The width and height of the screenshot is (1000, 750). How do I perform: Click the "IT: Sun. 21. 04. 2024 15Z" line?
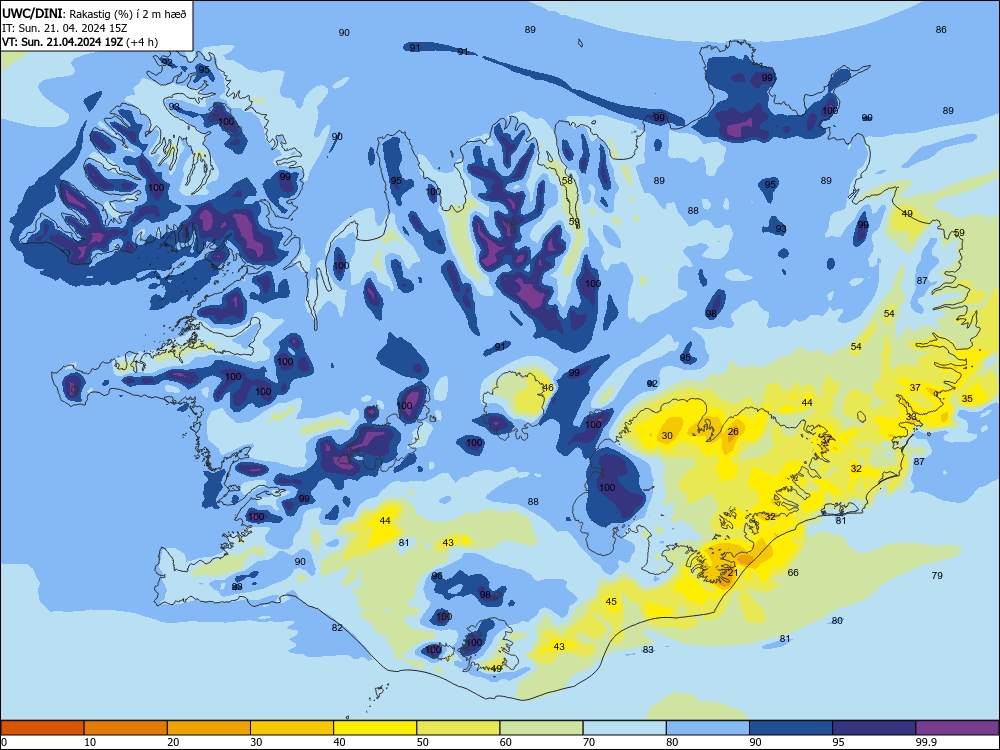coord(64,28)
